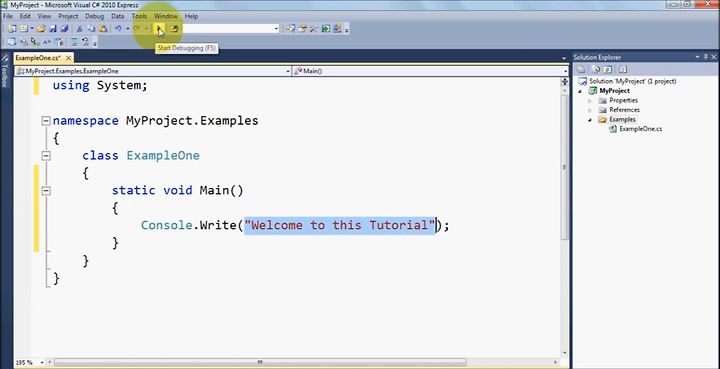This screenshot has height=369, width=720.
Task: Expand the Properties node arrow
Action: [x=591, y=100]
